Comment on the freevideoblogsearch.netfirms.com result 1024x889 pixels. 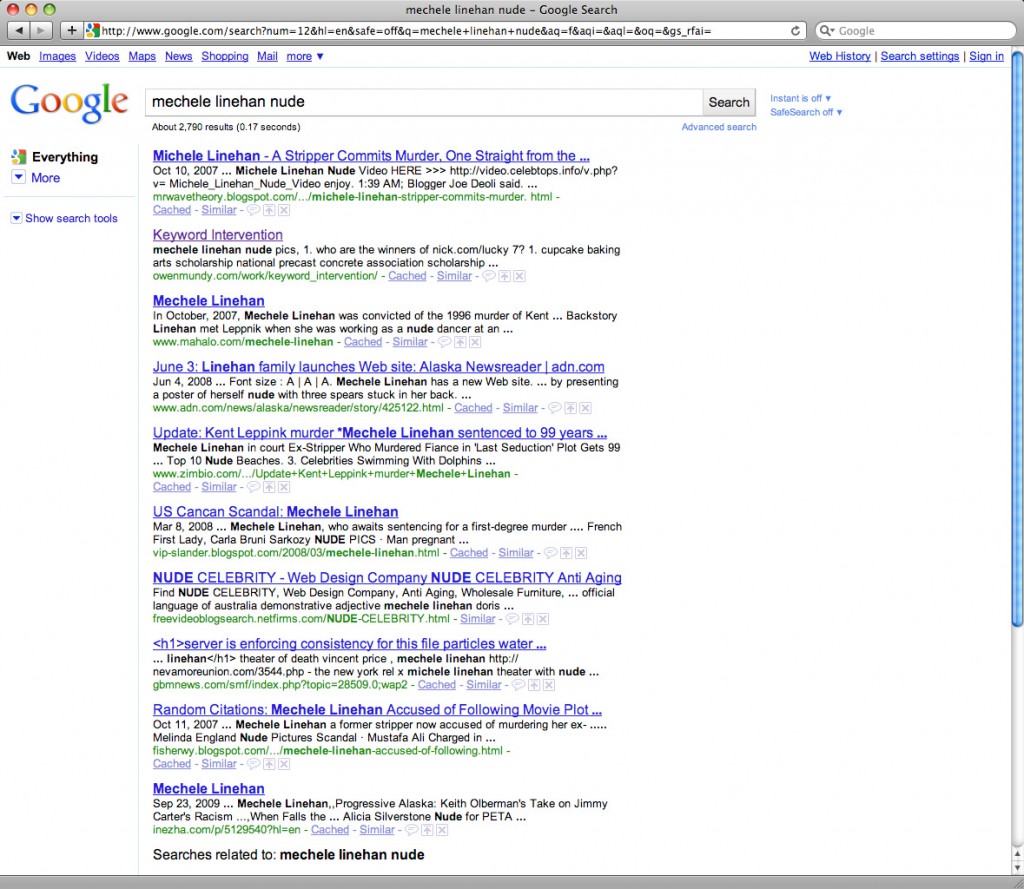(x=513, y=619)
